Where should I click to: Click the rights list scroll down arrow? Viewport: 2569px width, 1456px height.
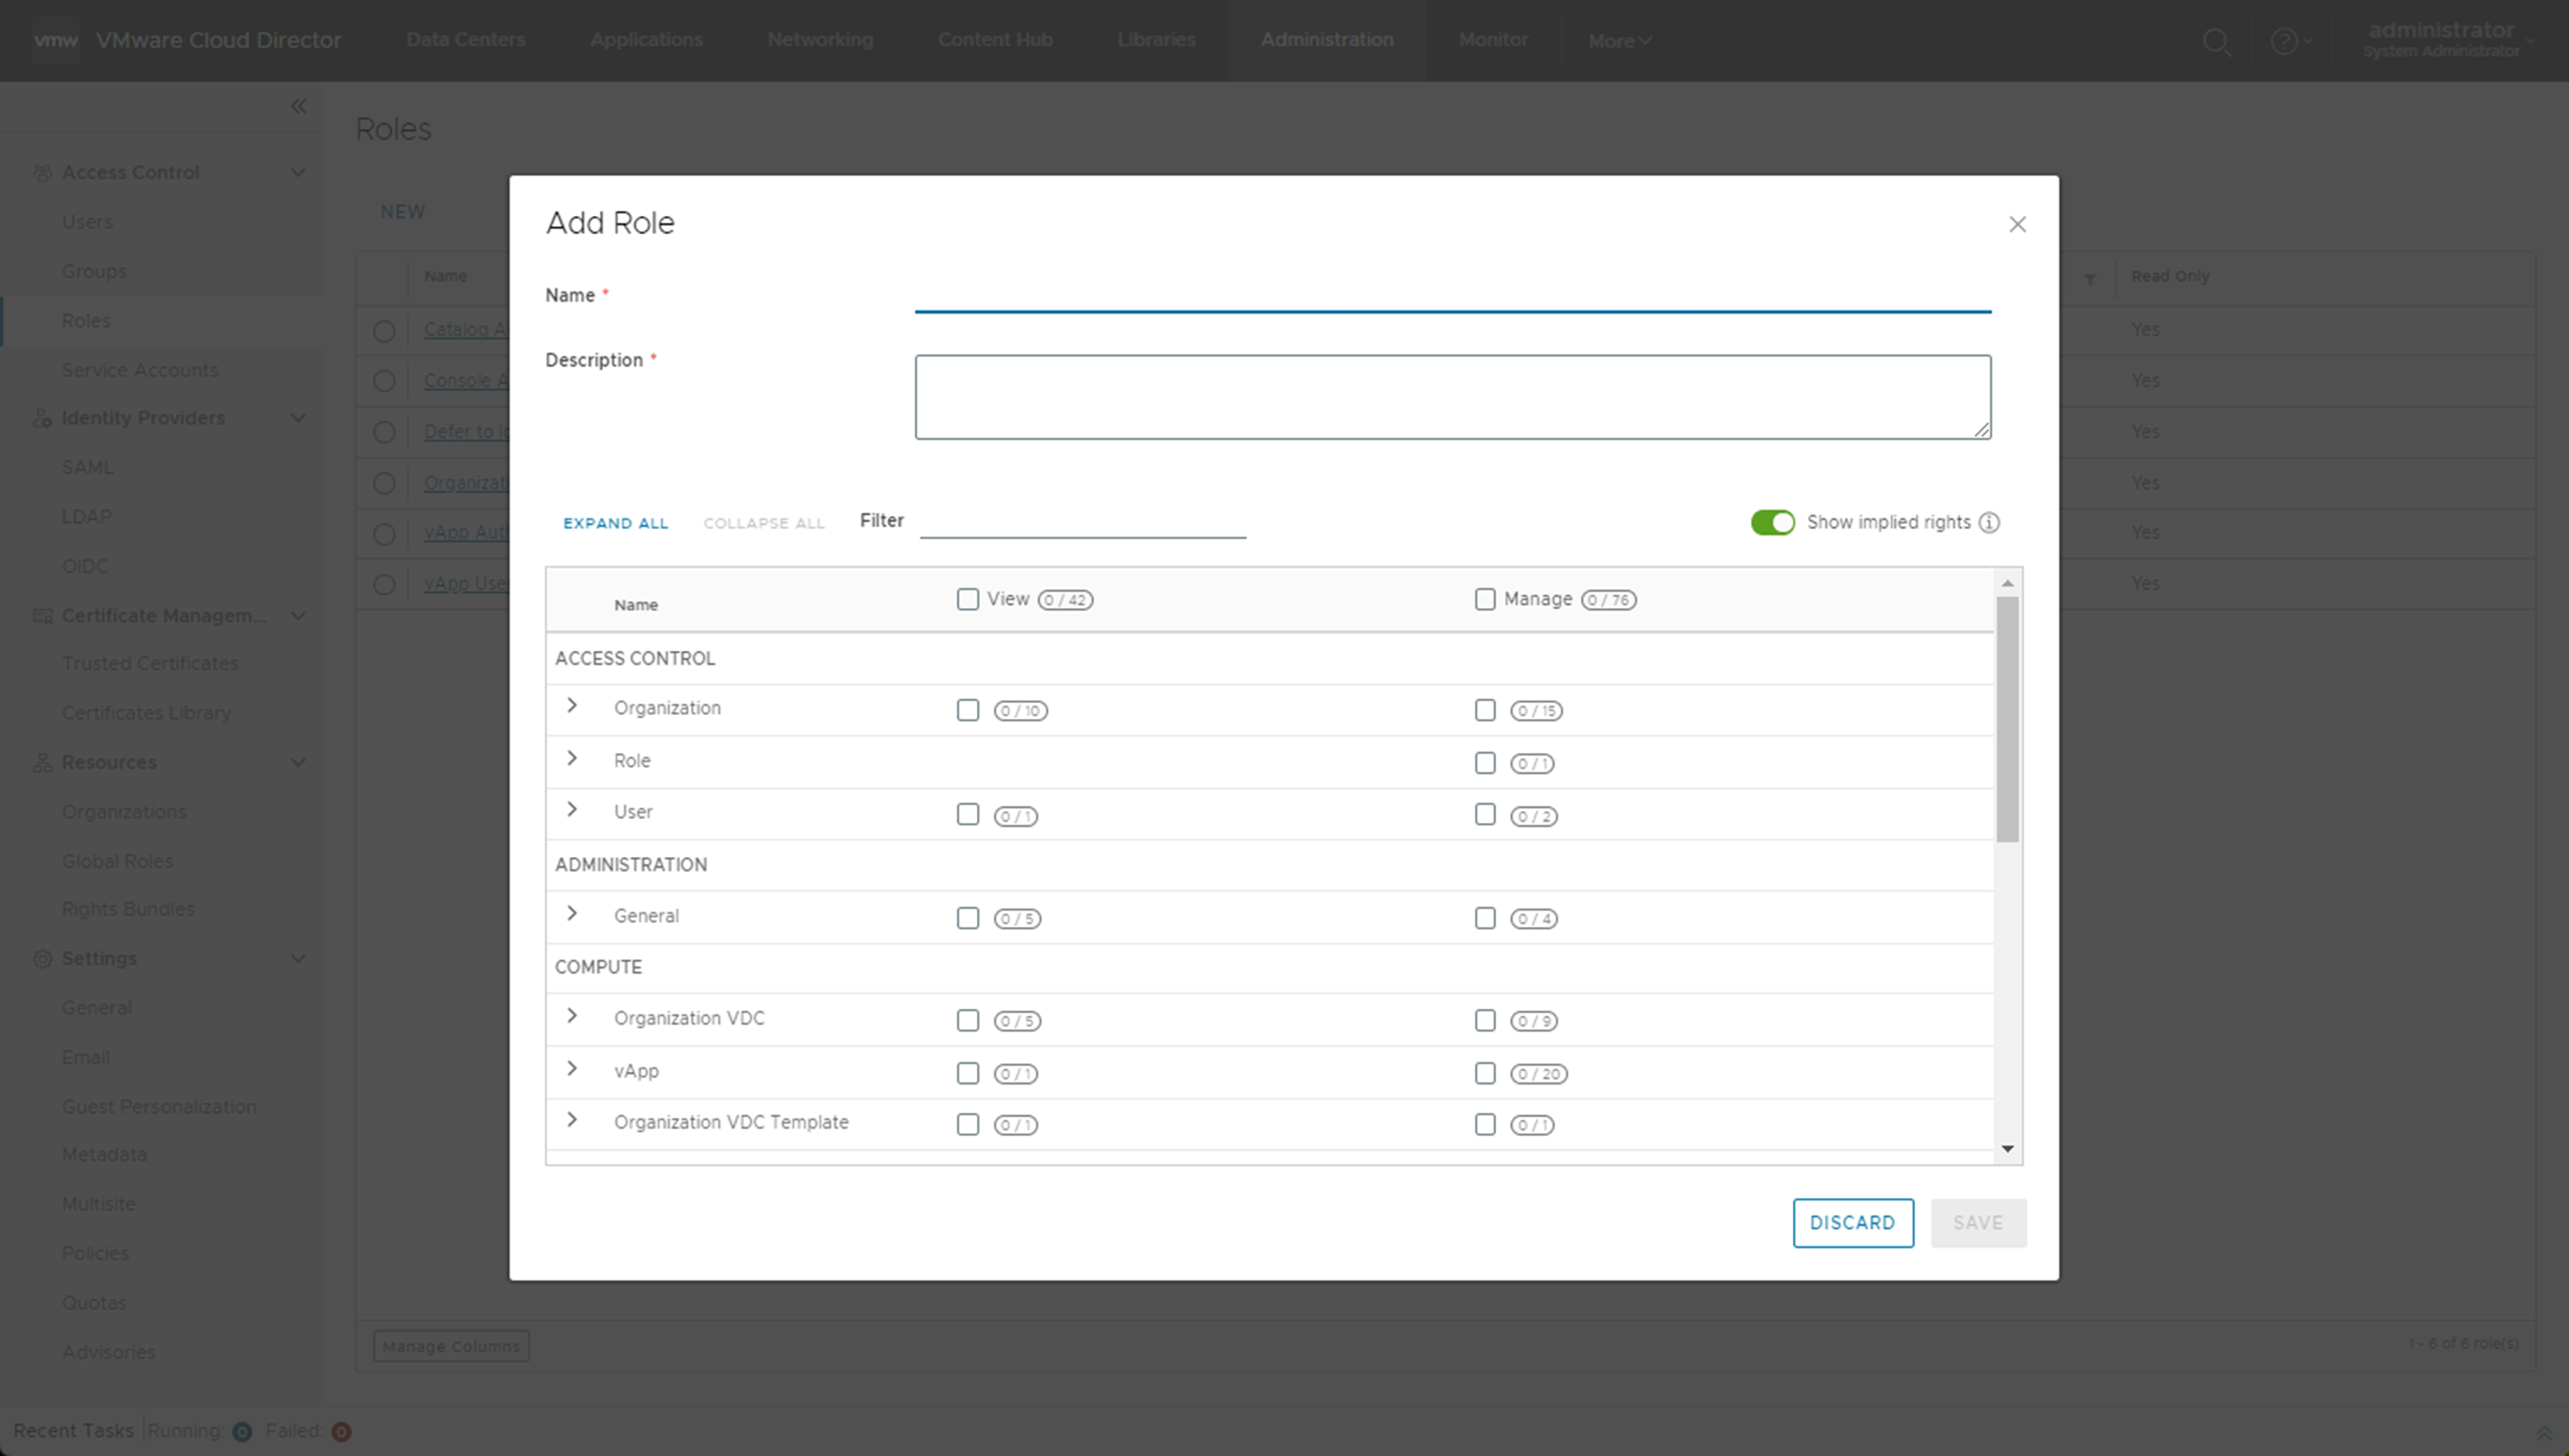2007,1149
